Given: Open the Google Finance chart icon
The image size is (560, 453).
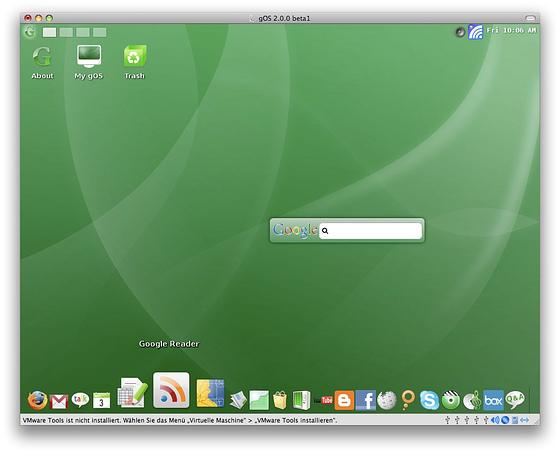Looking at the screenshot, I should tap(259, 400).
